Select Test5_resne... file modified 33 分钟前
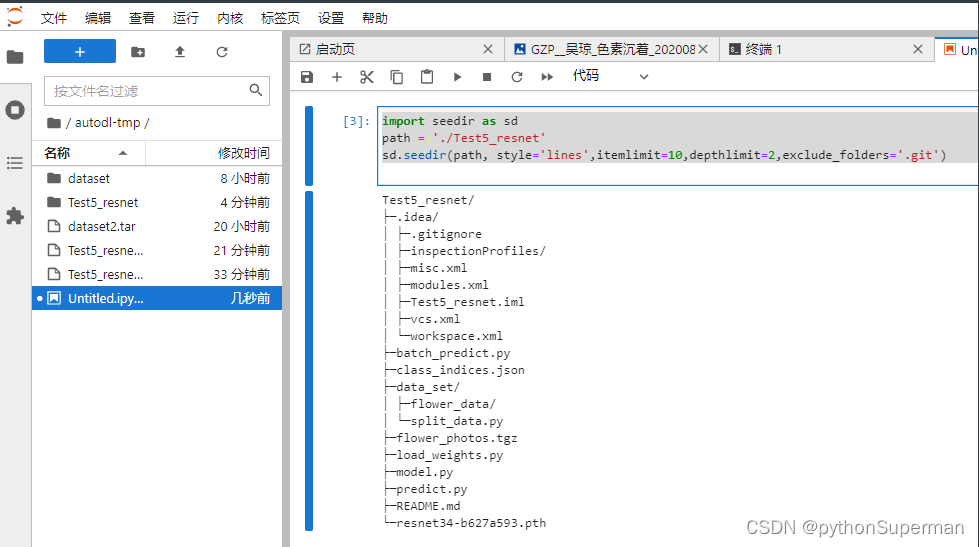The image size is (979, 547). click(157, 275)
